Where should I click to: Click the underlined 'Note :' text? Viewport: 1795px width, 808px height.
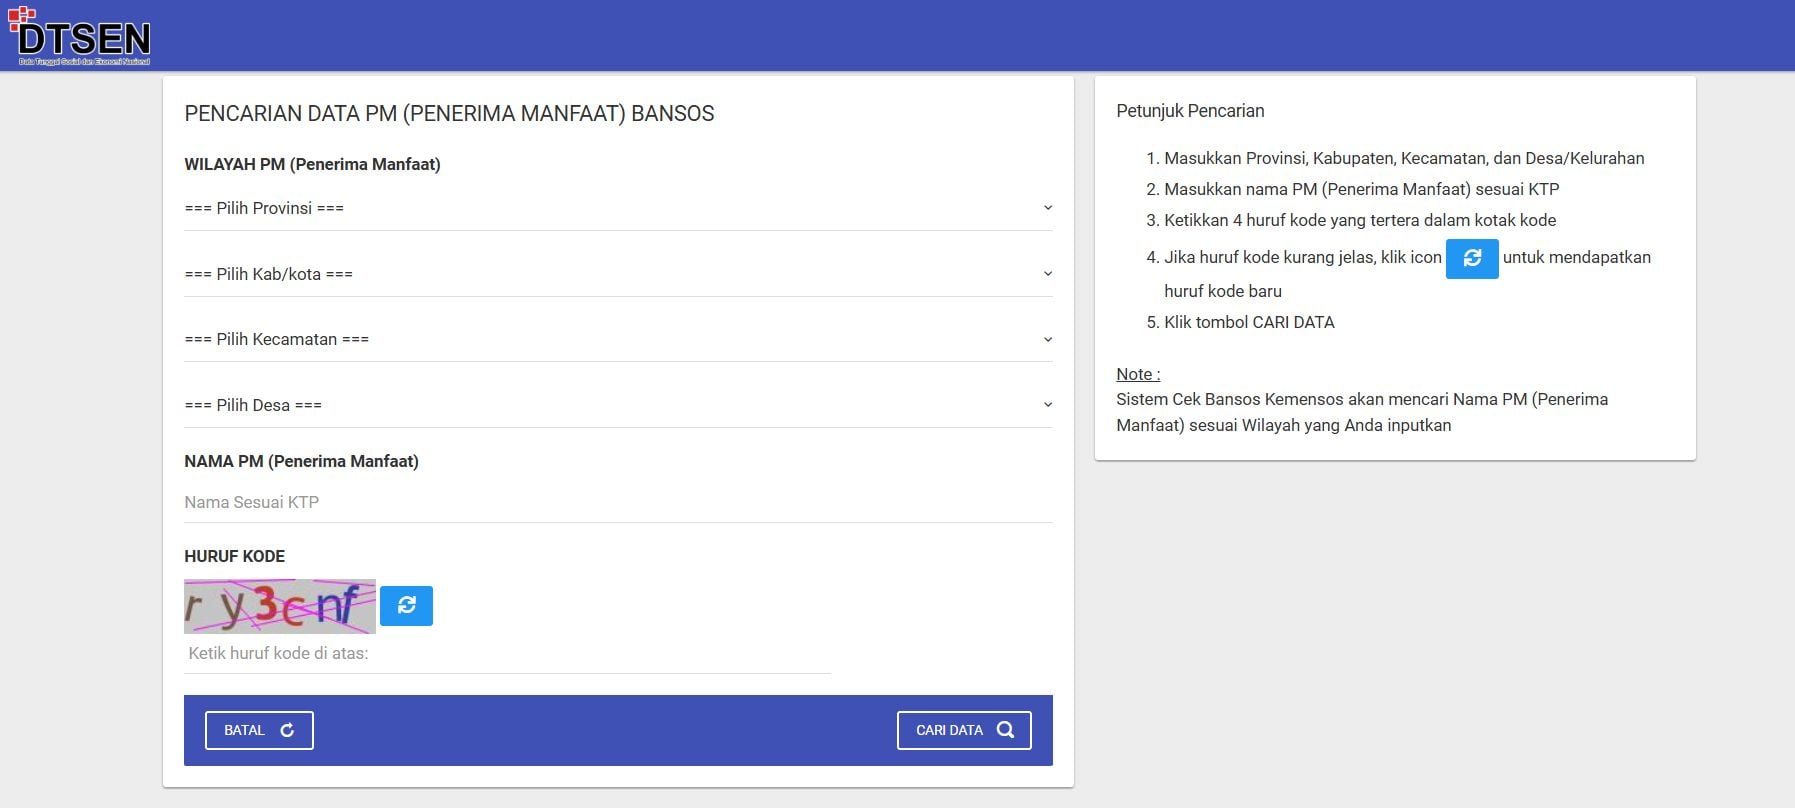pos(1137,374)
